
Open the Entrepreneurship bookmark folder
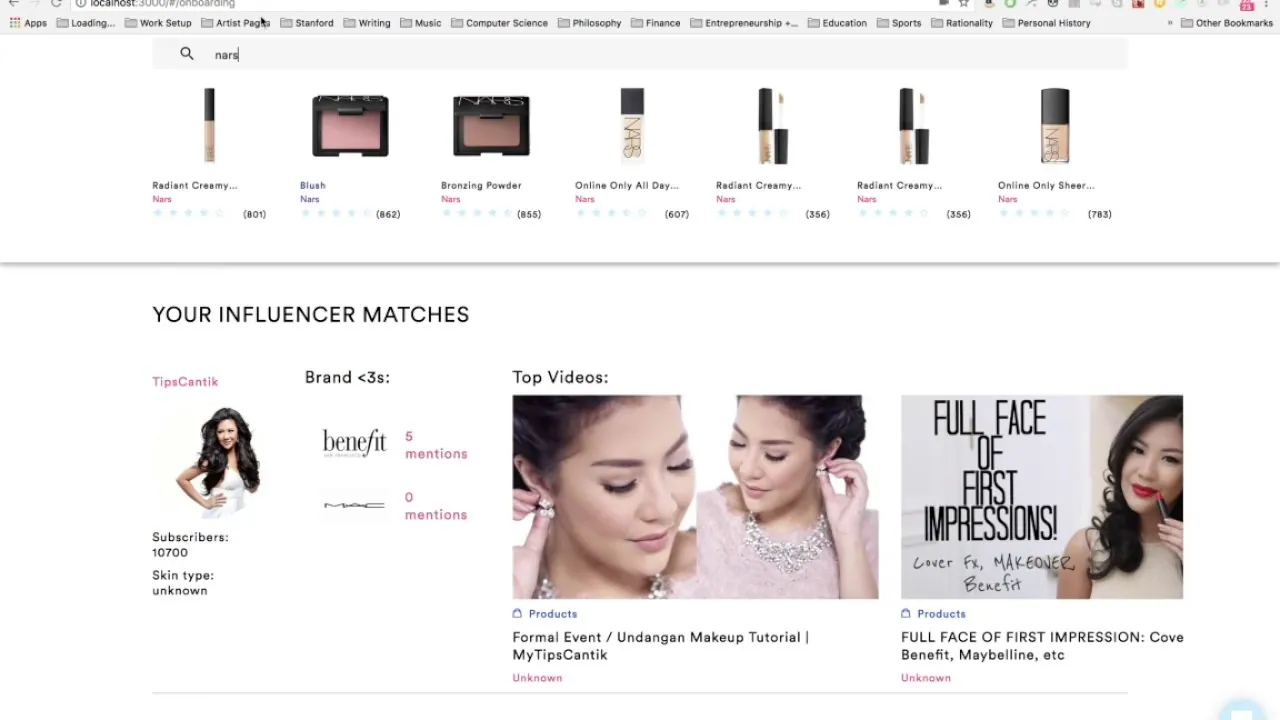[744, 23]
